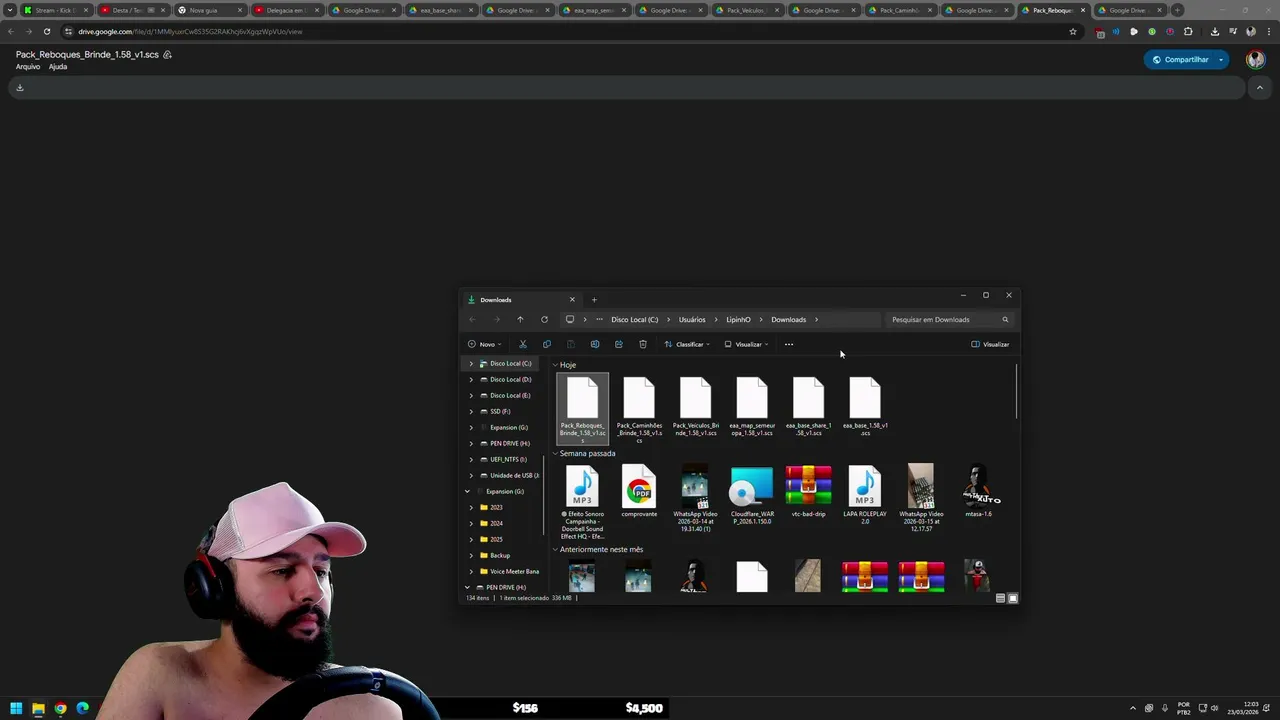Open Chrome downloads icon in browser toolbar
The width and height of the screenshot is (1280, 720).
click(x=1214, y=31)
